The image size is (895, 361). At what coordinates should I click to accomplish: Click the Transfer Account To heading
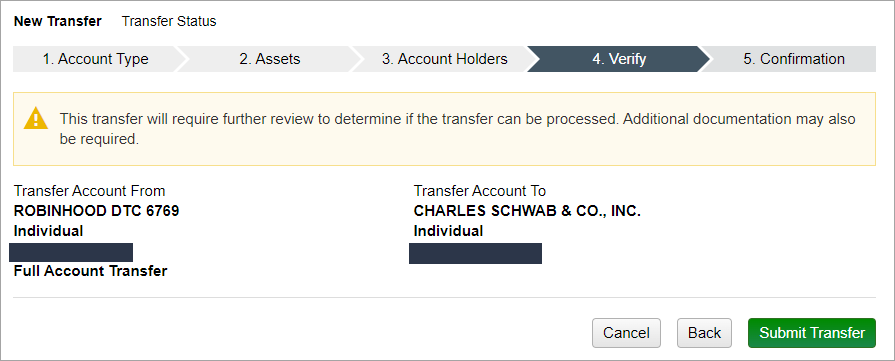[480, 191]
